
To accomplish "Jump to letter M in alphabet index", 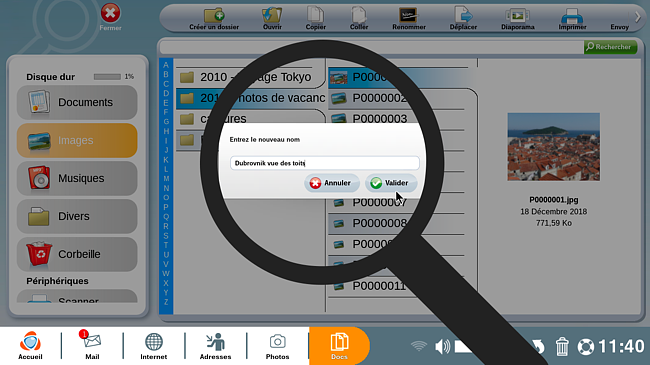I will click(166, 179).
